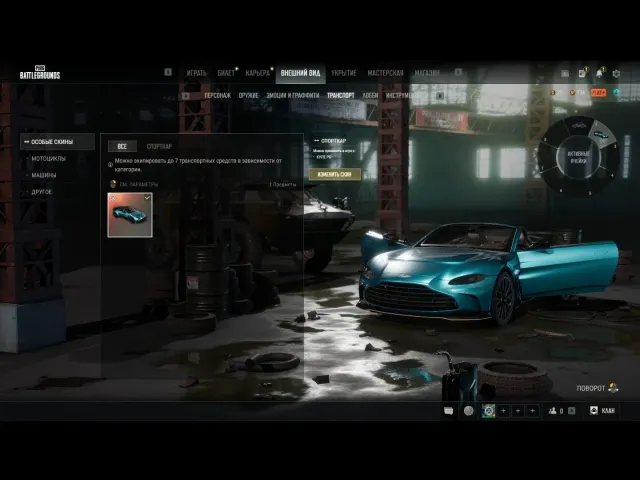Select МОТОЦИКЛЫ category

[x=48, y=158]
